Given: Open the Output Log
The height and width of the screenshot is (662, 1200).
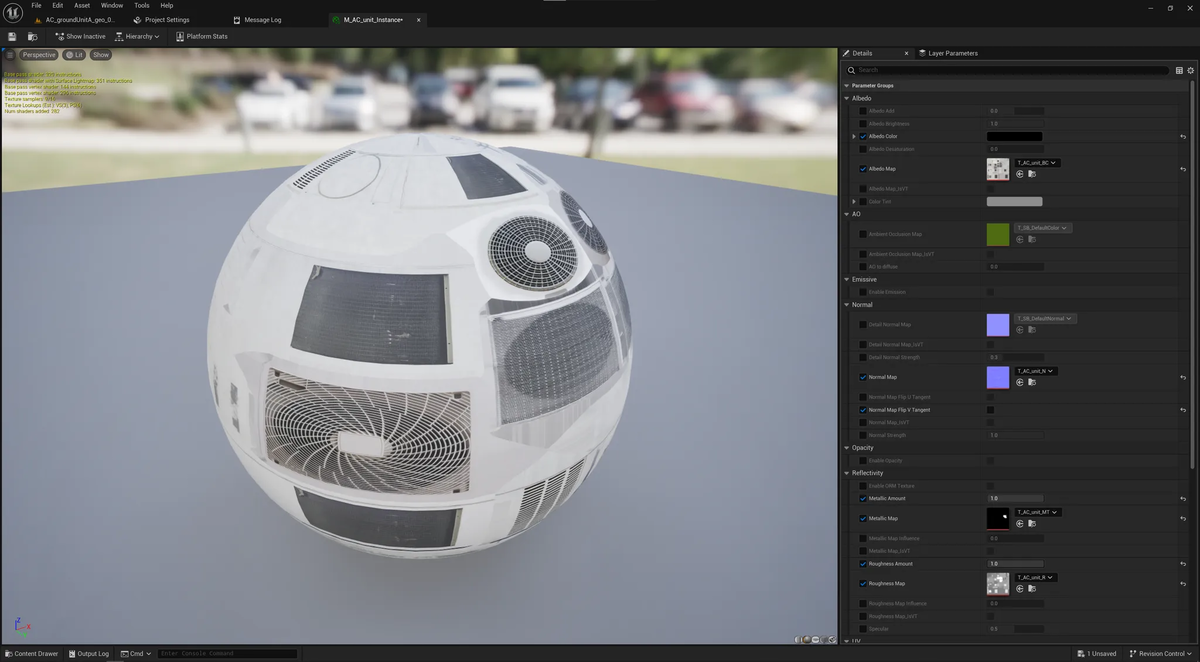Looking at the screenshot, I should tap(88, 654).
